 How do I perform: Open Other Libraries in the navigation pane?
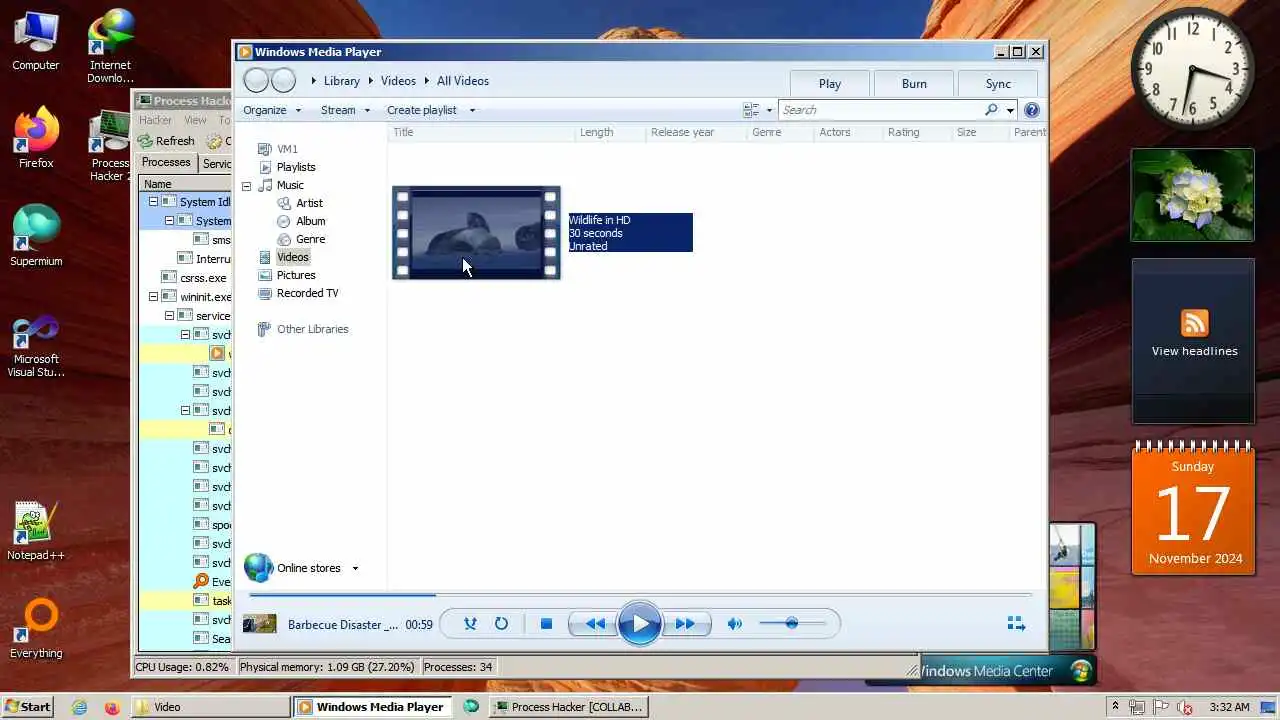point(312,329)
